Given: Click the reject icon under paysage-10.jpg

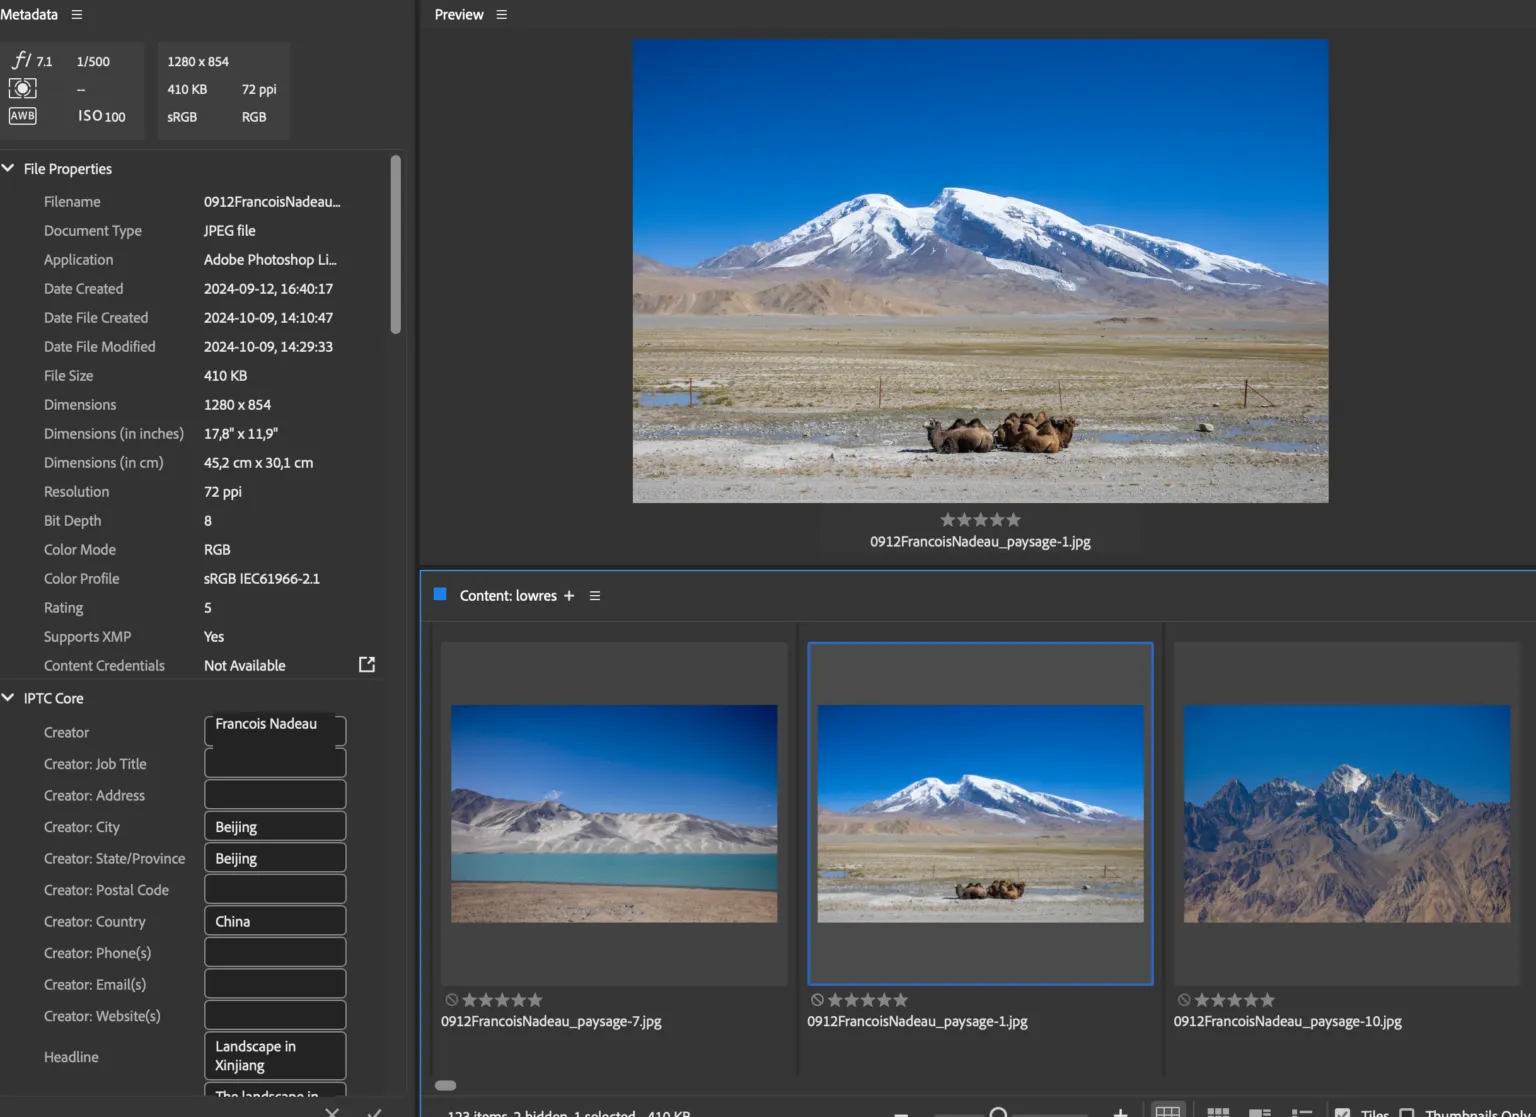Looking at the screenshot, I should coord(1184,1000).
